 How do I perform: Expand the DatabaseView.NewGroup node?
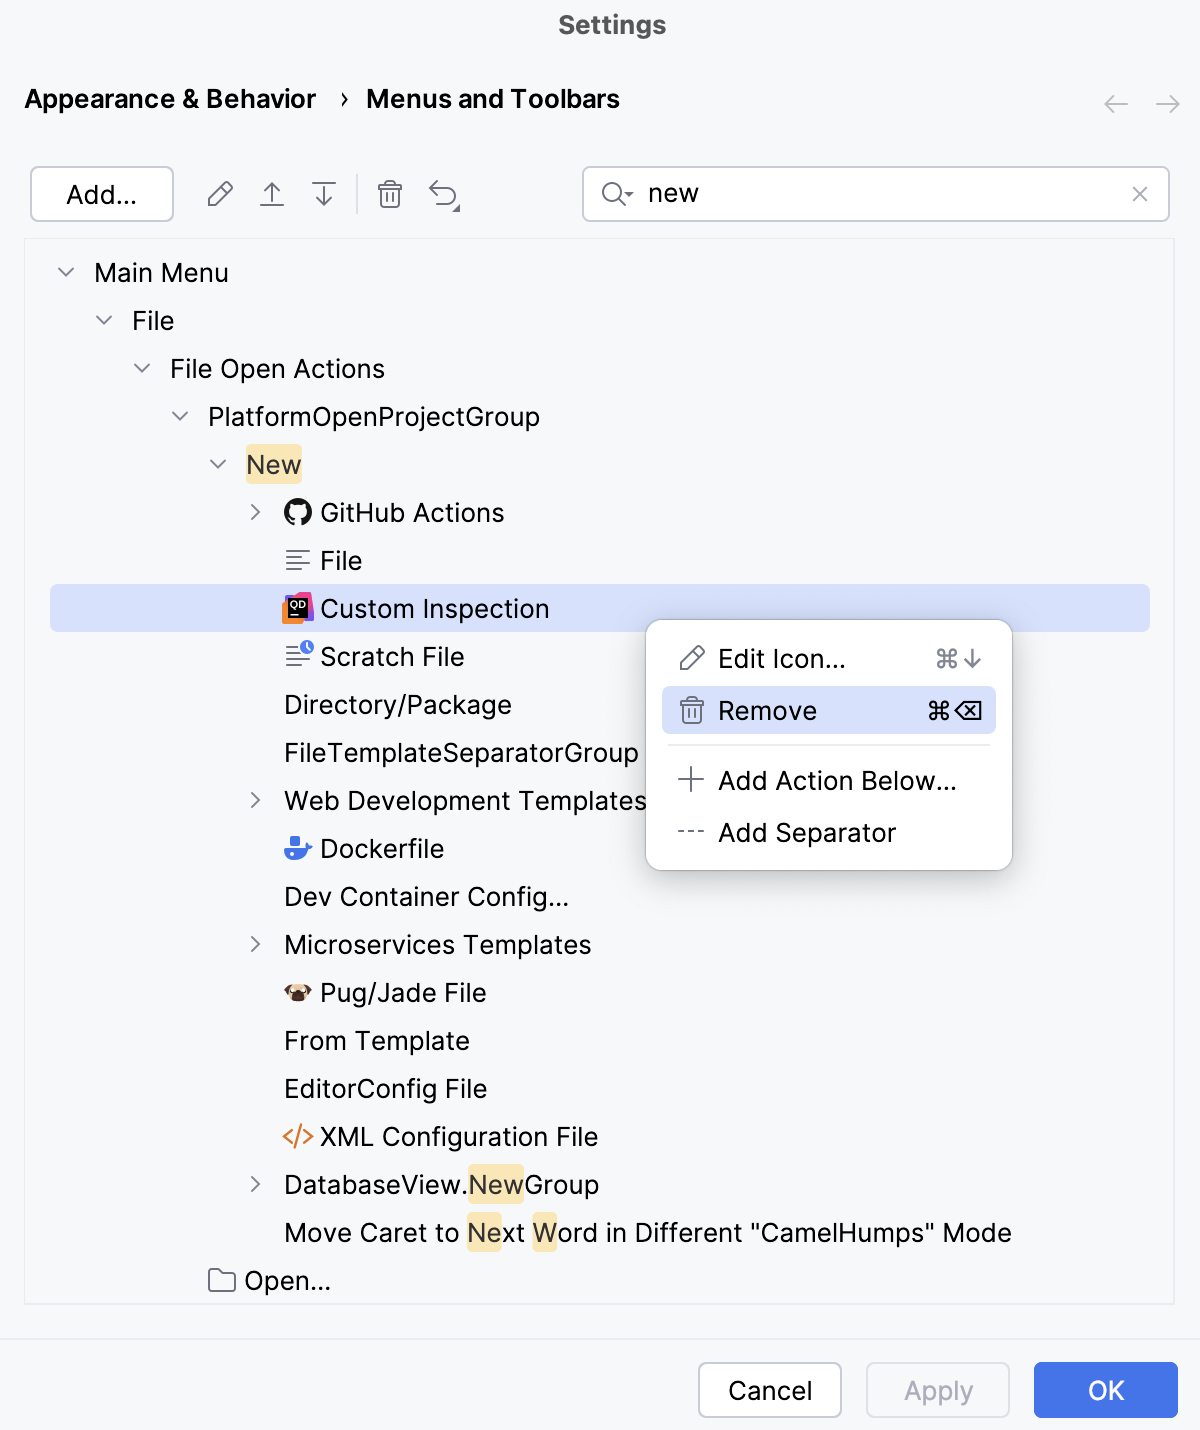click(256, 1185)
